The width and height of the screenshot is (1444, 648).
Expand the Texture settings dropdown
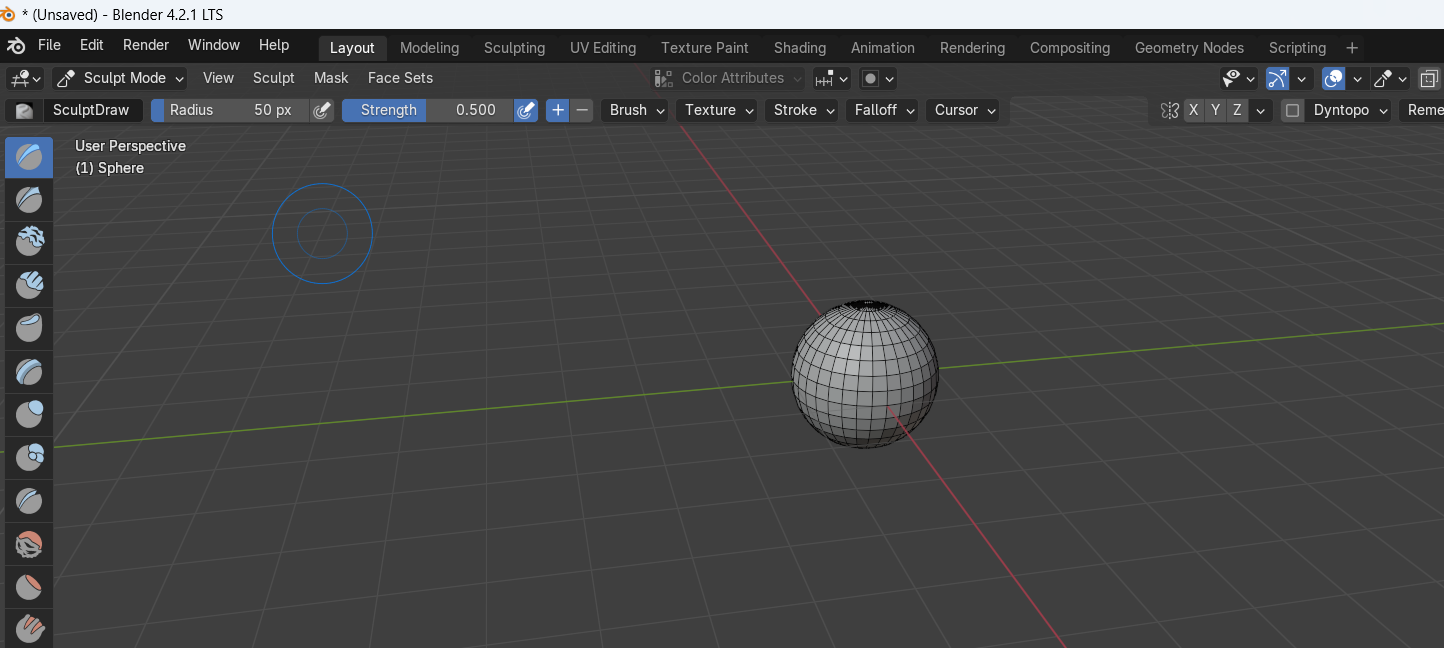pyautogui.click(x=720, y=110)
